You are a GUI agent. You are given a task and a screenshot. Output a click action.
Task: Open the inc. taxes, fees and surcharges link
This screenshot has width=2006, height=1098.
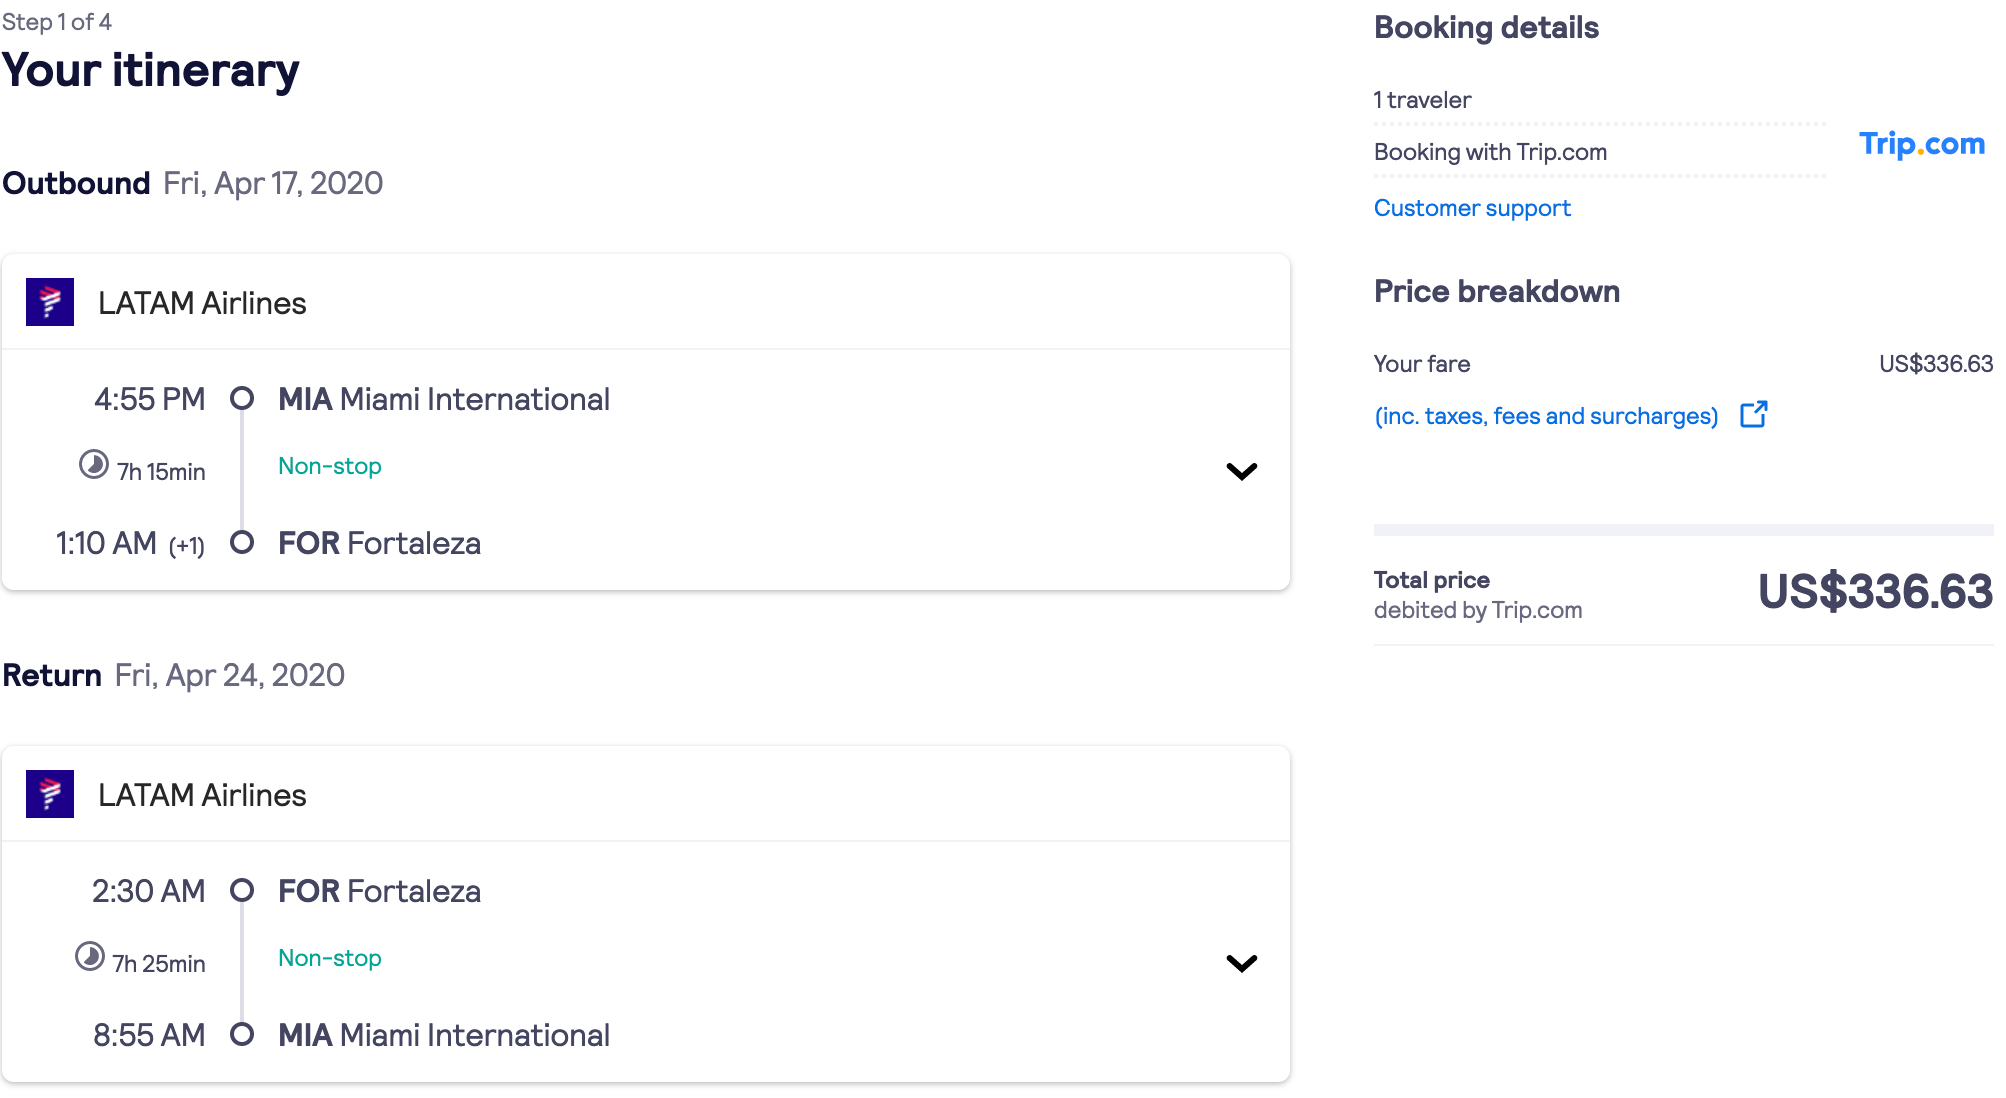coord(1546,416)
